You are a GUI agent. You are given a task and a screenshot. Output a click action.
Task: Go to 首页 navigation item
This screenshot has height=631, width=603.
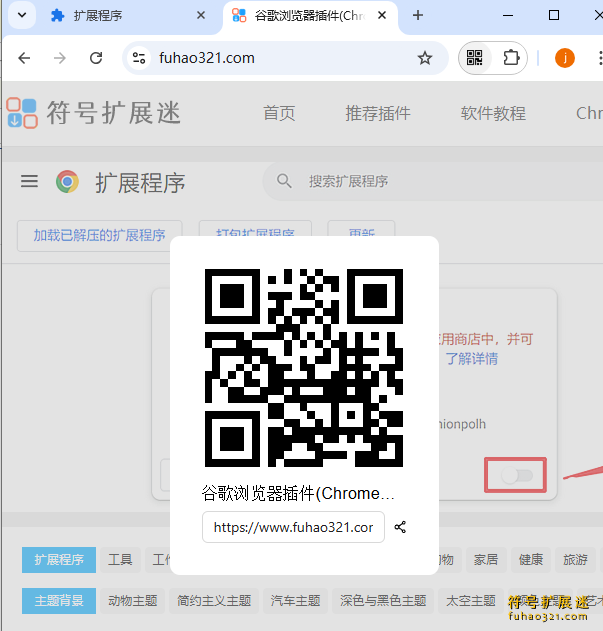coord(279,113)
